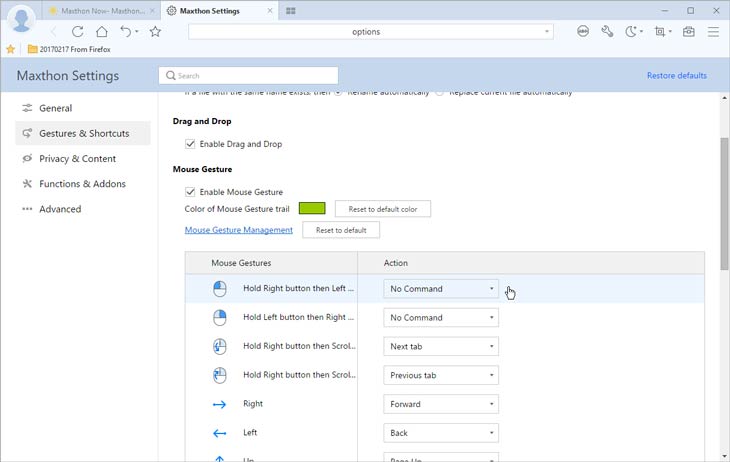Viewport: 730px width, 462px height.
Task: Open the user avatar profile icon
Action: click(21, 19)
